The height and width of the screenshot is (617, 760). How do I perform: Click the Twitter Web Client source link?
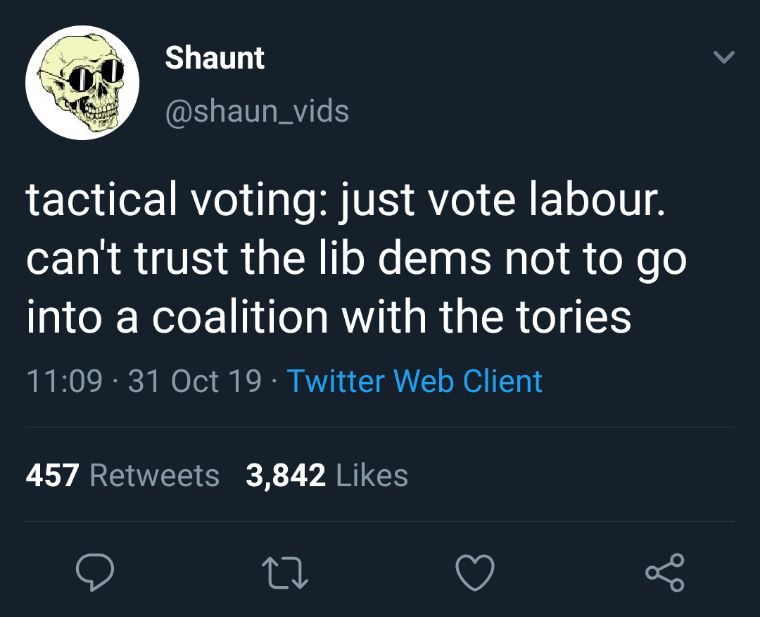415,381
